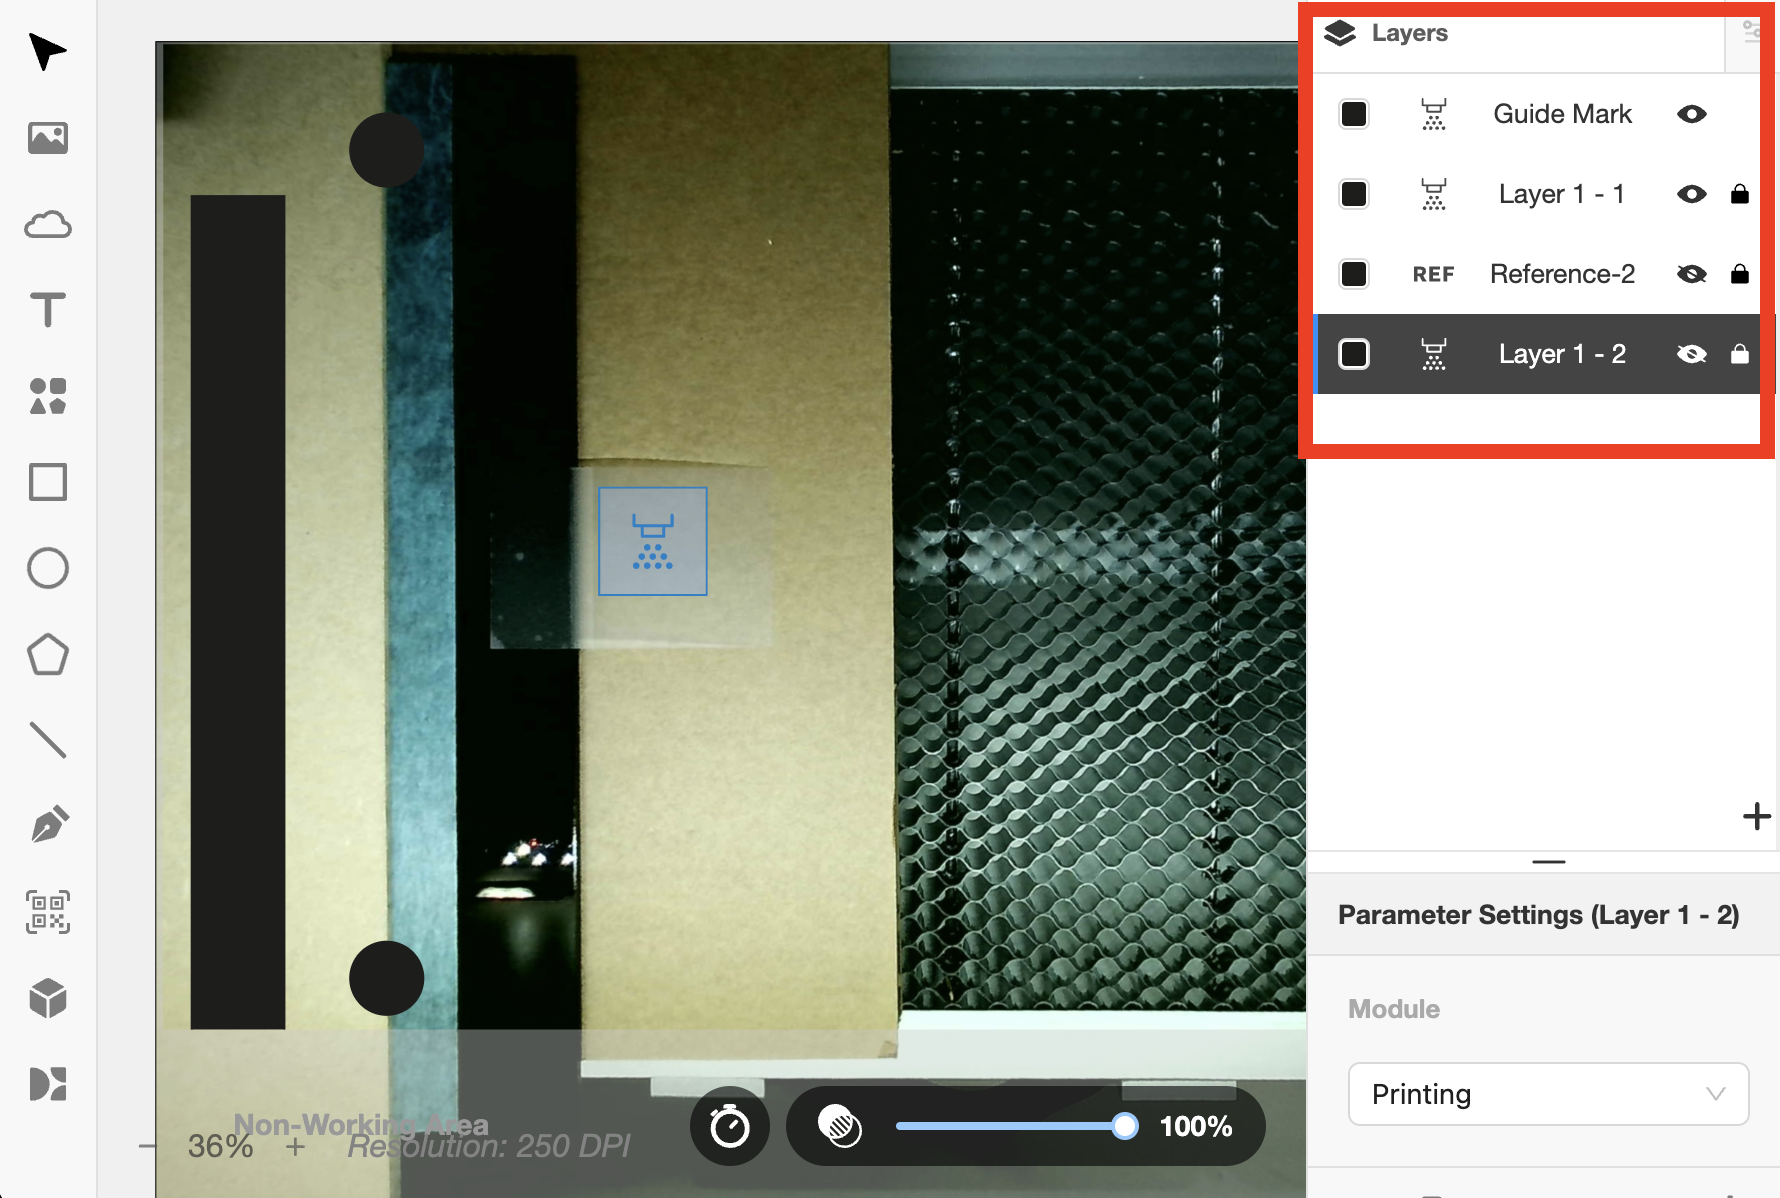
Task: Click the 36% zoom level
Action: click(x=221, y=1146)
